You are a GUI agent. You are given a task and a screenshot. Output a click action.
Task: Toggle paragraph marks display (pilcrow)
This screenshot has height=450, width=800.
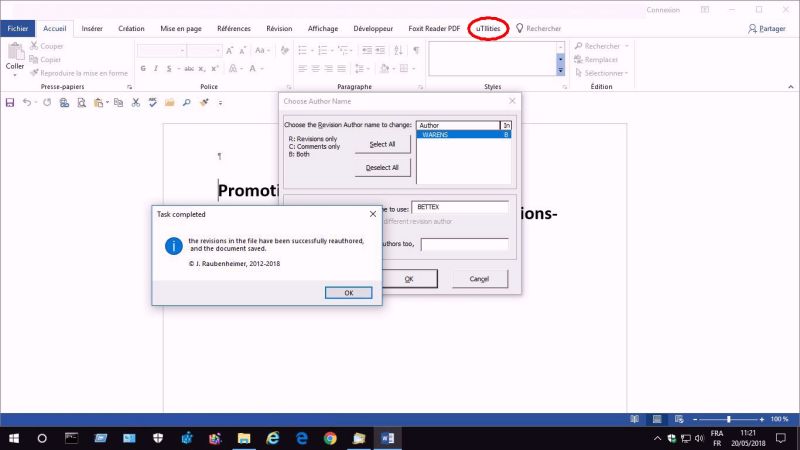pos(416,50)
